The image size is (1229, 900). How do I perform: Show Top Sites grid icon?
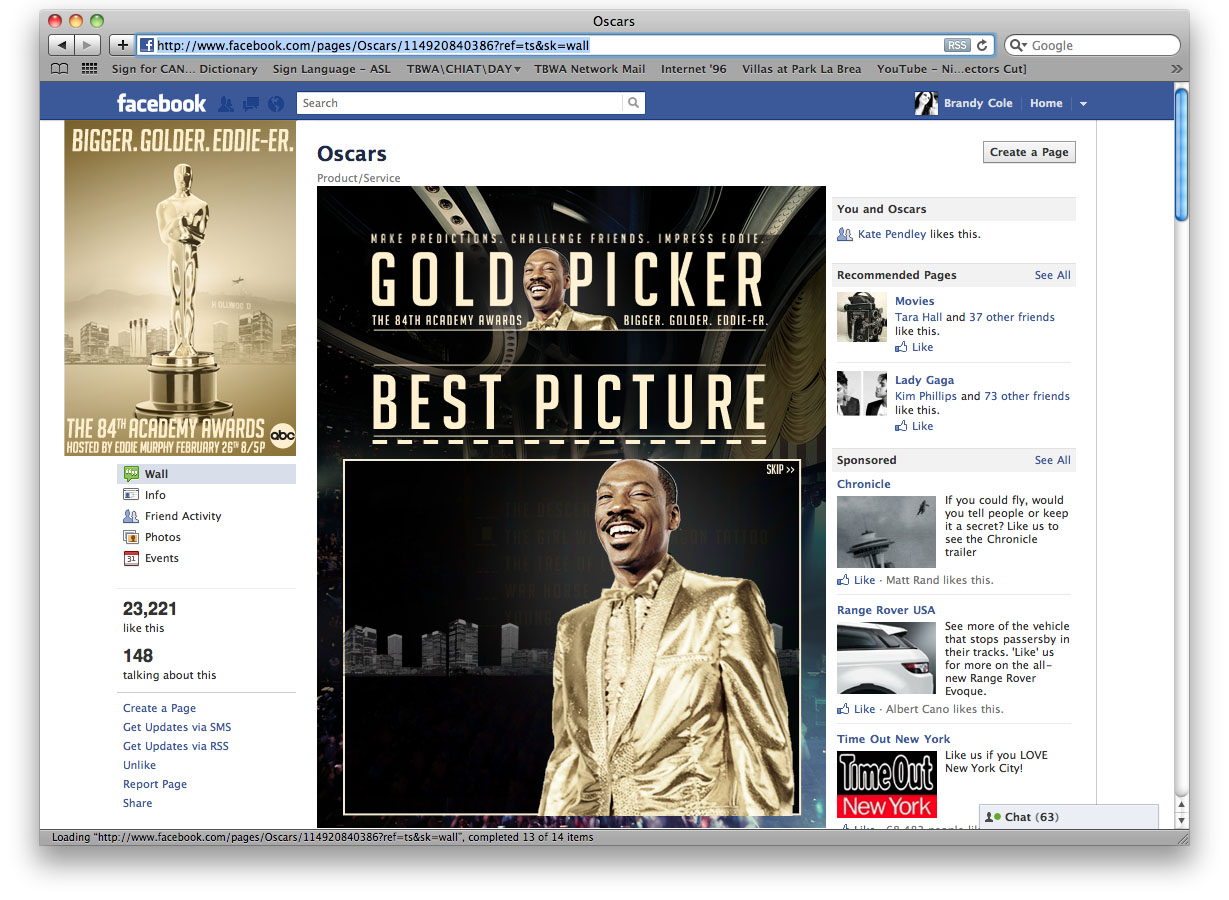[90, 69]
